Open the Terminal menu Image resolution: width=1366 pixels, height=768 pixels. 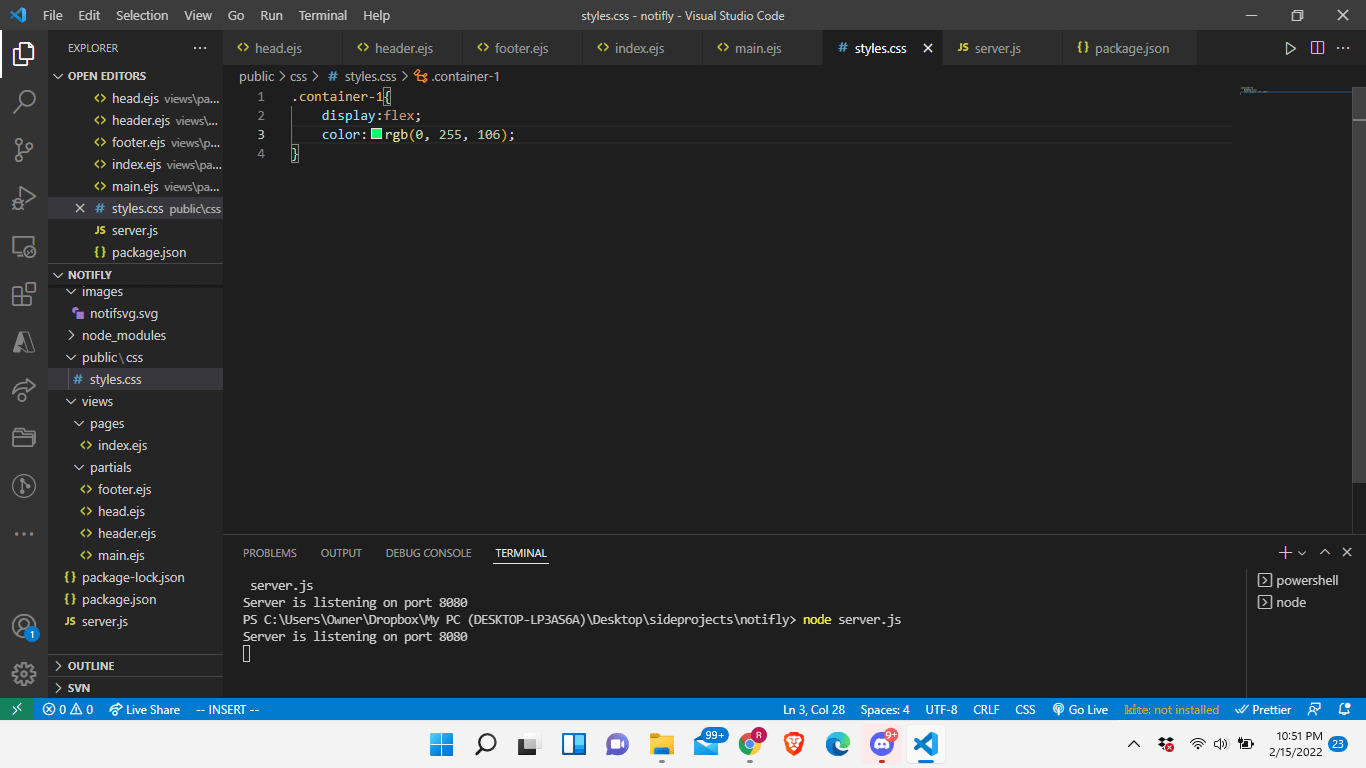pos(322,15)
